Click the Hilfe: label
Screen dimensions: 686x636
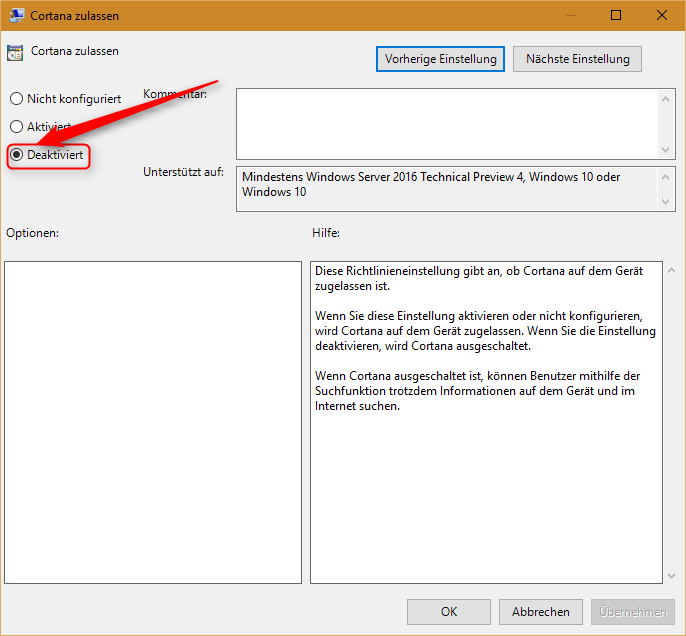coord(326,233)
